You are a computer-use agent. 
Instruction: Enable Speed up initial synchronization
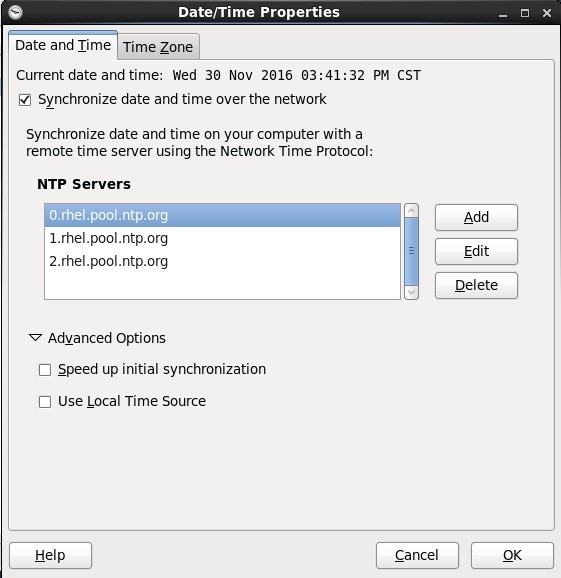45,370
